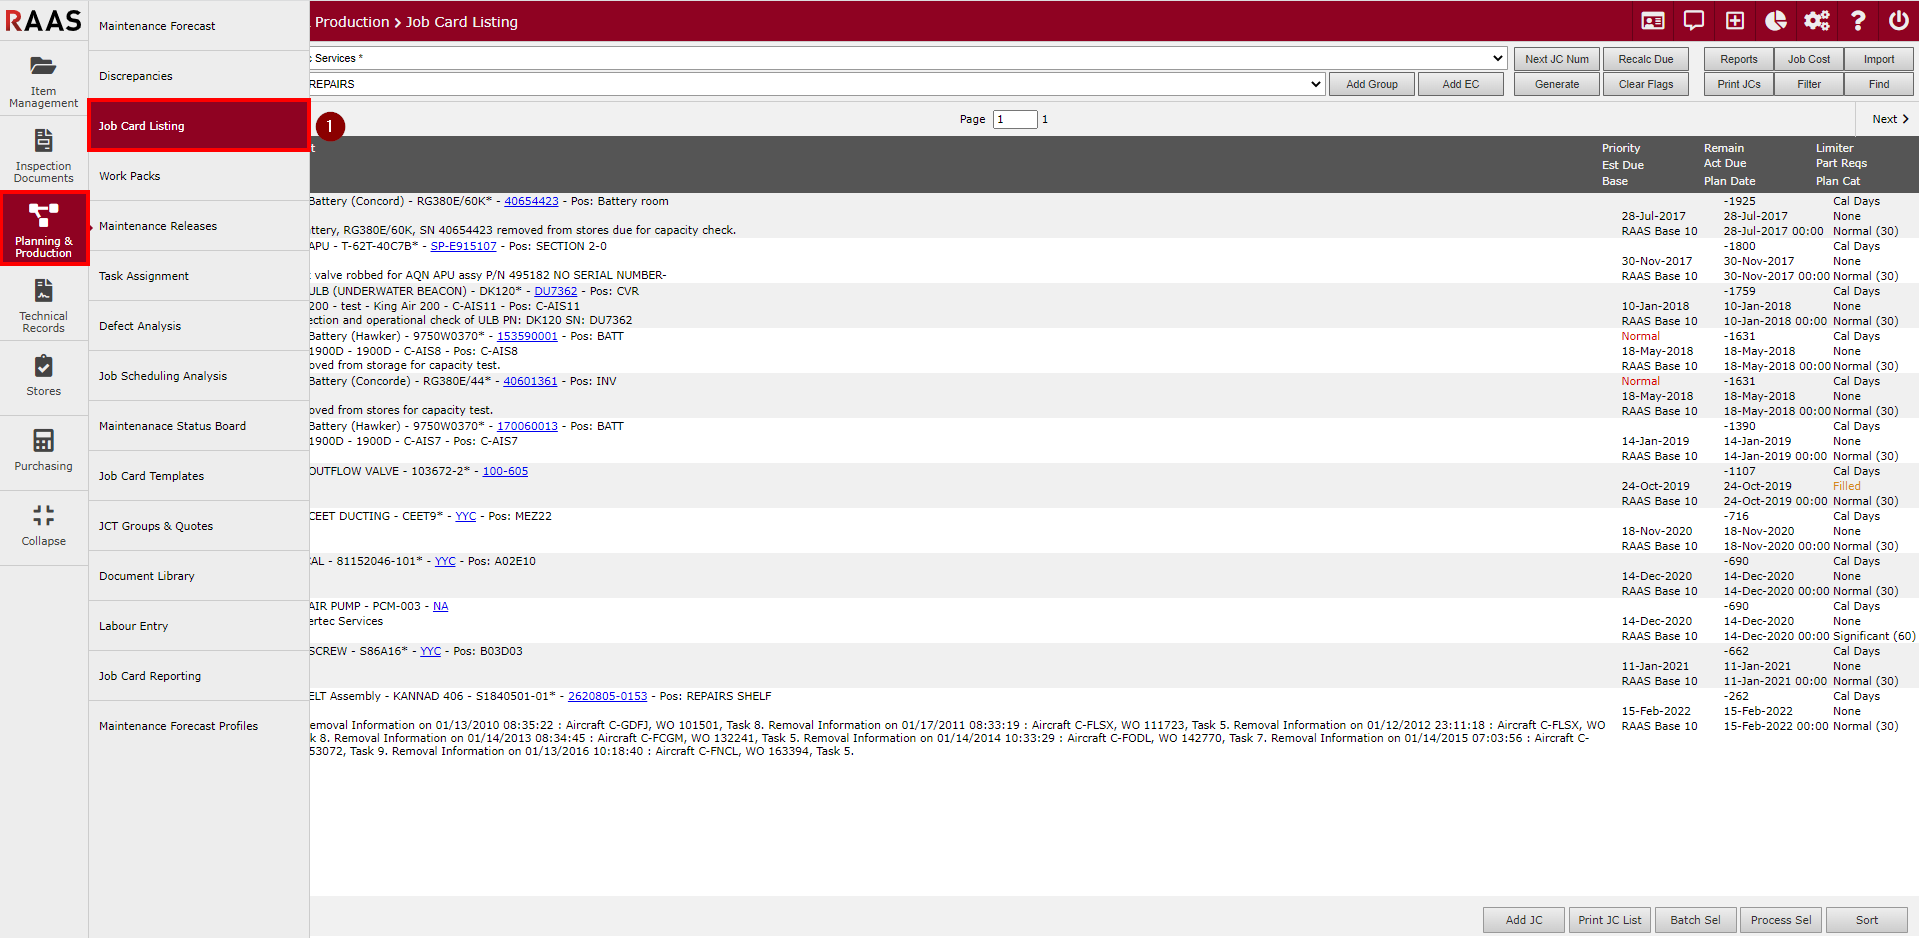Select Work Packs menu item
The image size is (1919, 938).
coord(130,176)
